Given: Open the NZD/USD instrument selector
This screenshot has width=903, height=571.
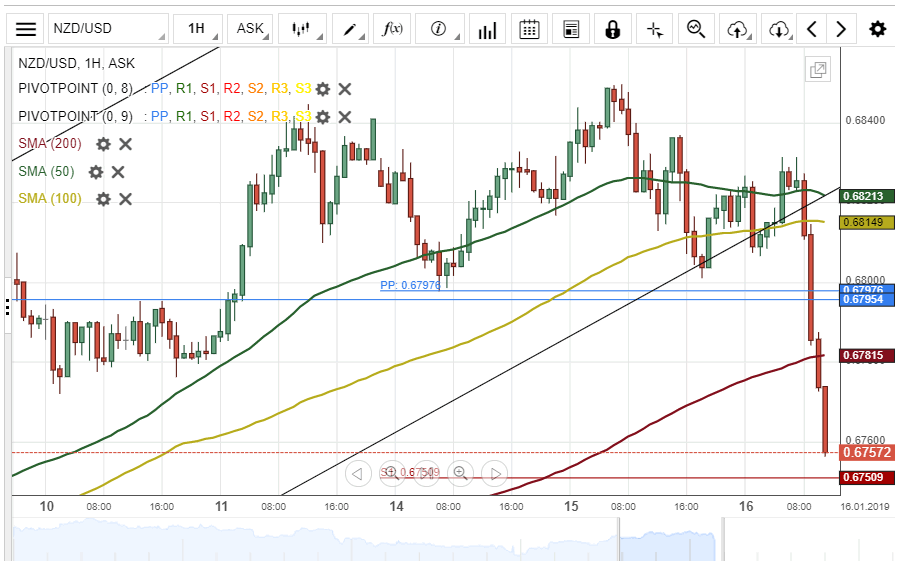Looking at the screenshot, I should (108, 29).
